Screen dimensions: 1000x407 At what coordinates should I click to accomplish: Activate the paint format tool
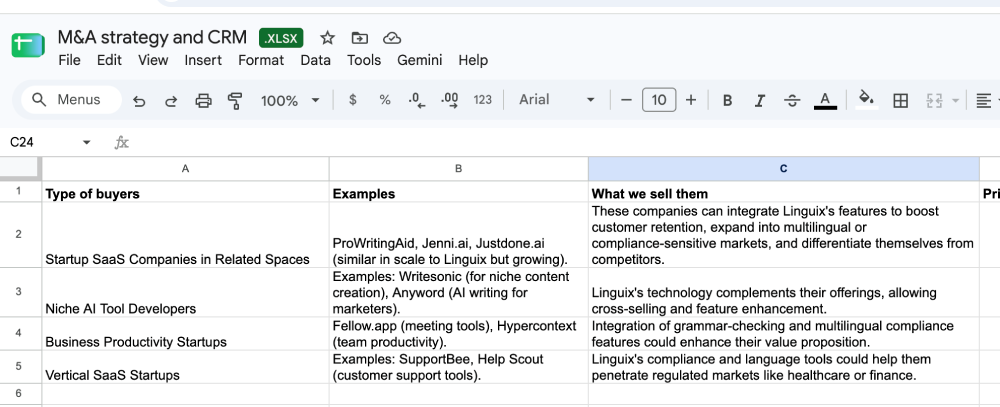pos(235,100)
